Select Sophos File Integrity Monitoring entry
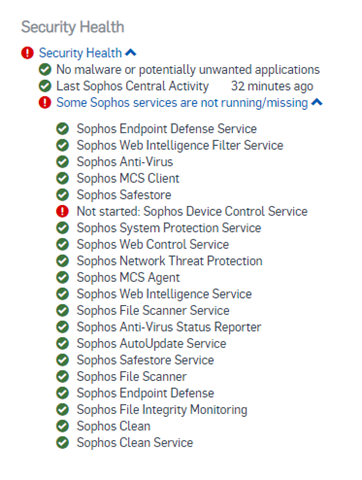This screenshot has width=362, height=480. click(x=162, y=410)
